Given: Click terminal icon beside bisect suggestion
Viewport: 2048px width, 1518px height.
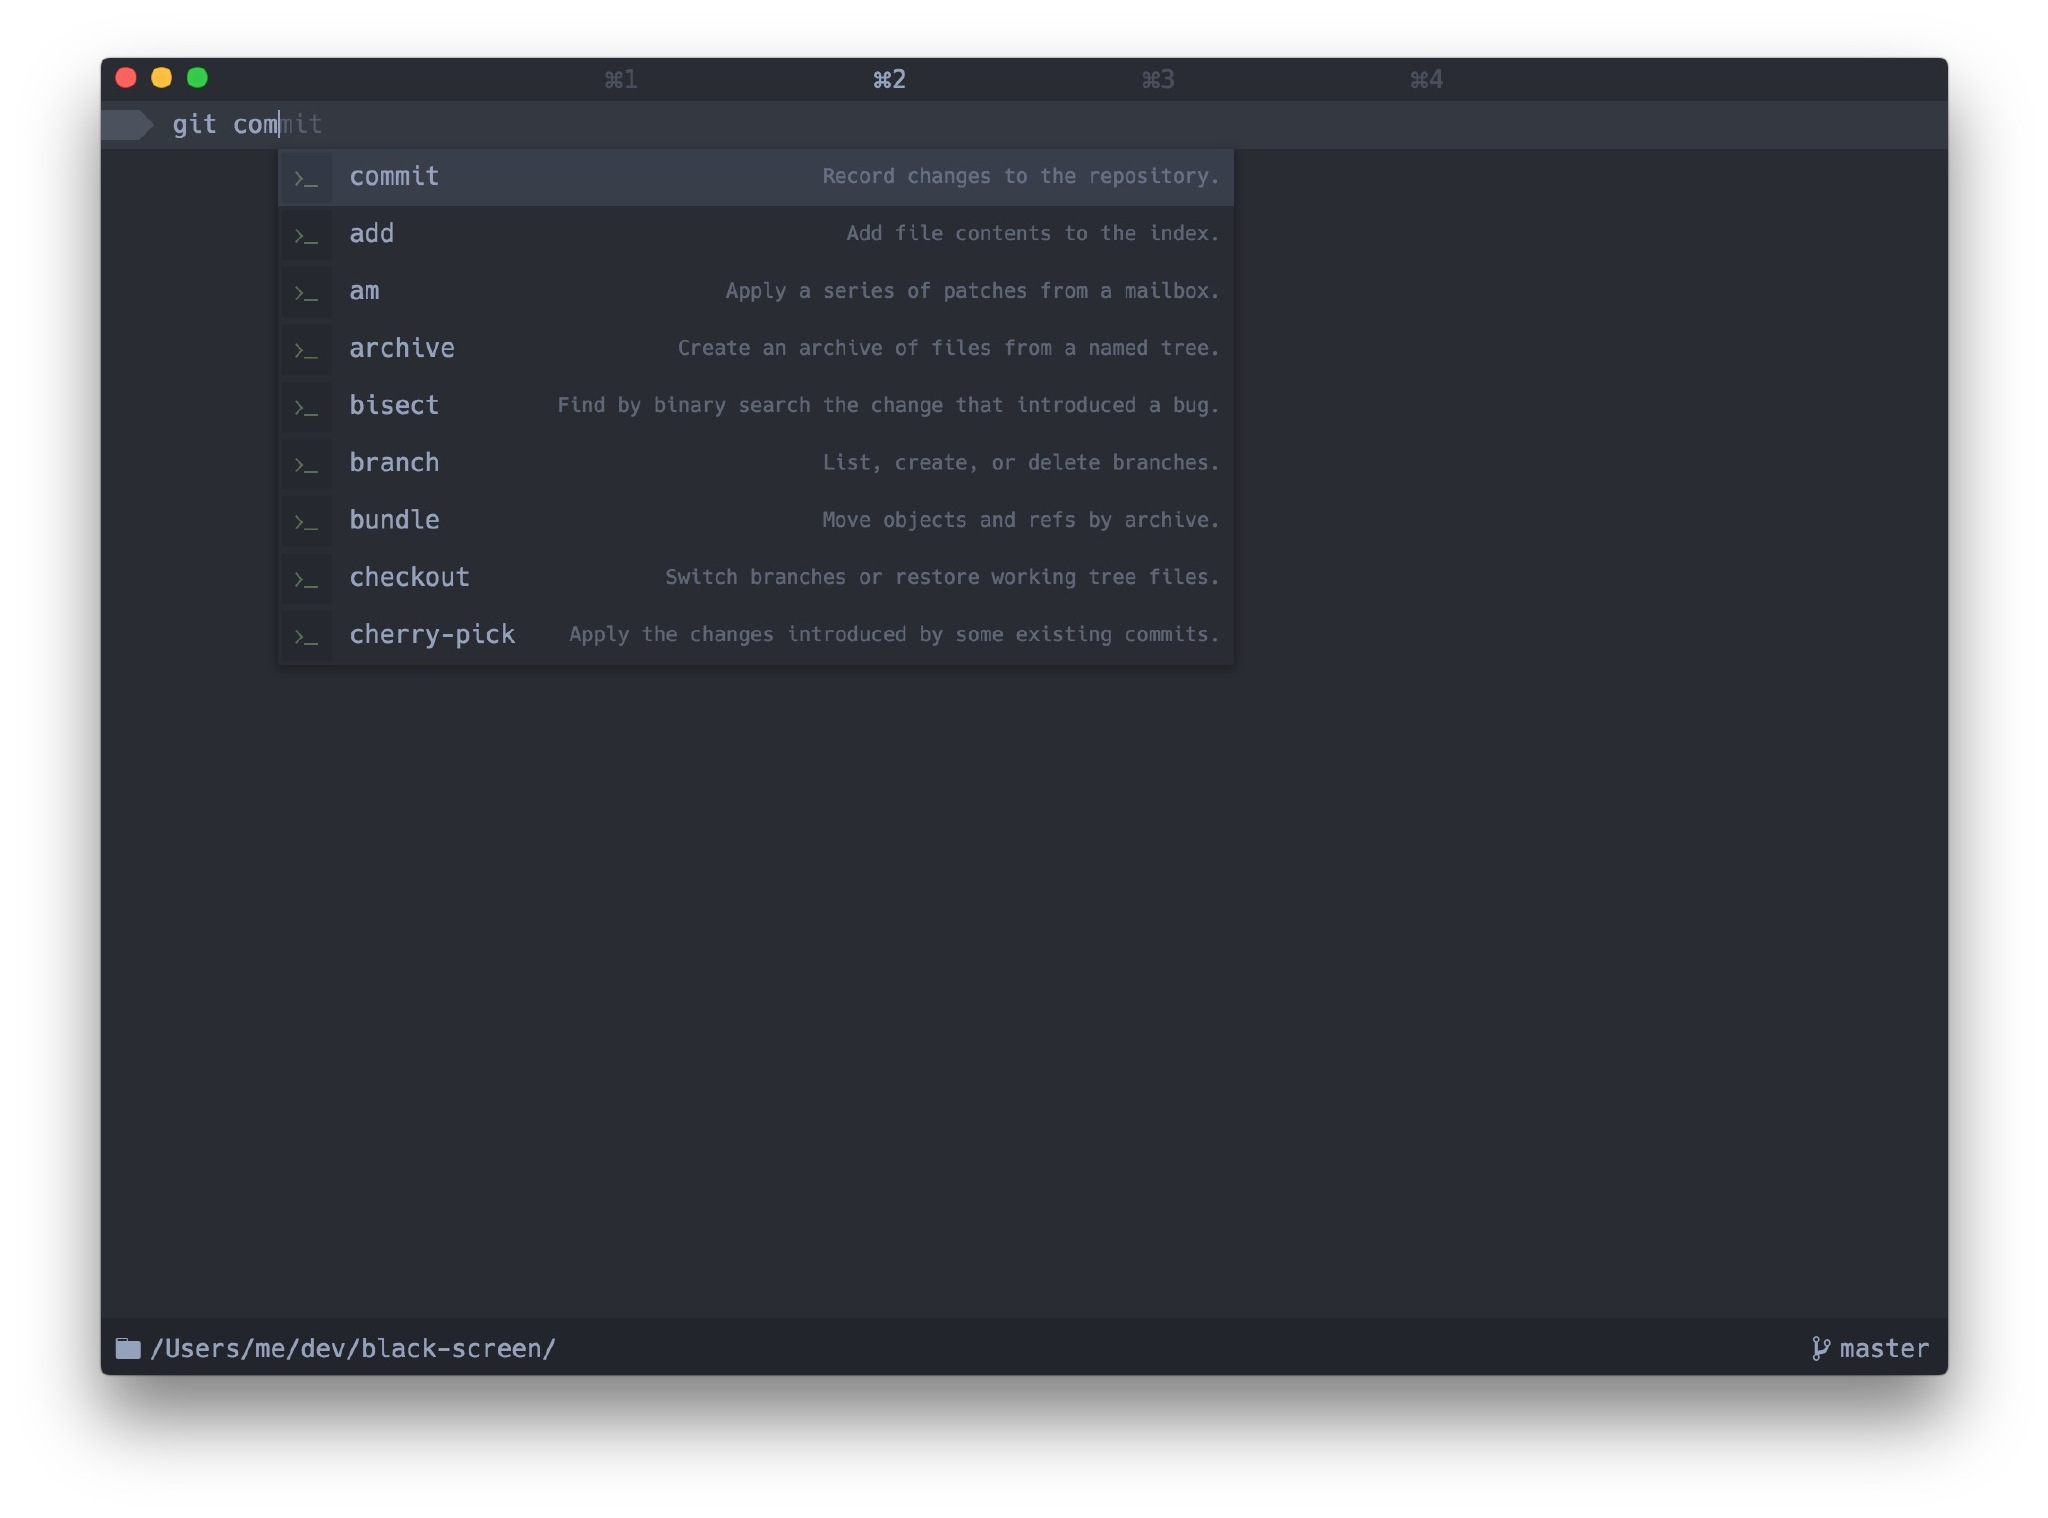Looking at the screenshot, I should [x=306, y=407].
